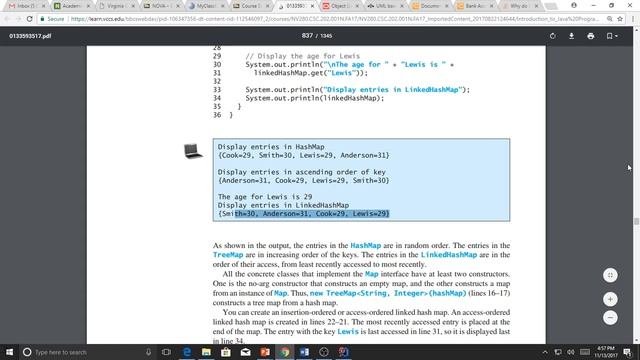Close the Gmail Inbox tab

(x=43, y=6)
